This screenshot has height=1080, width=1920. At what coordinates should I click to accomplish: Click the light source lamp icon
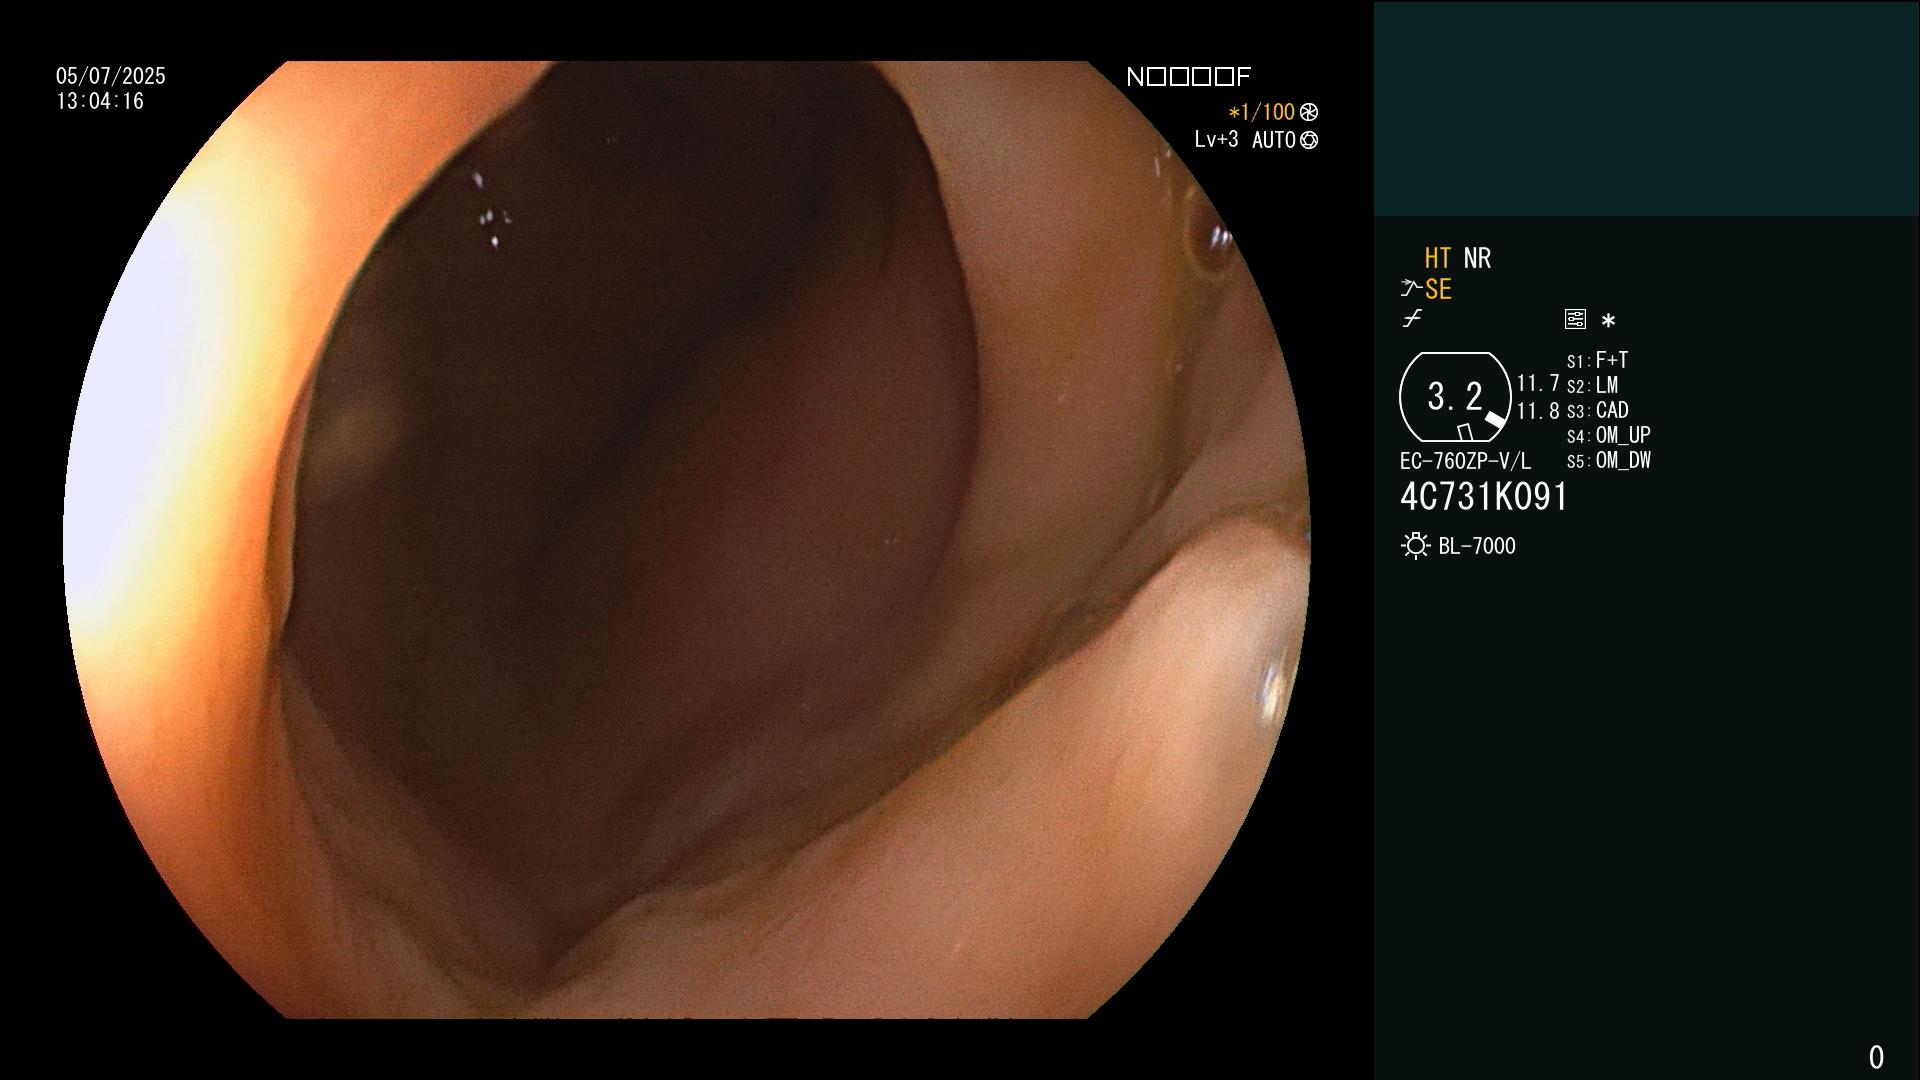[x=1415, y=546]
